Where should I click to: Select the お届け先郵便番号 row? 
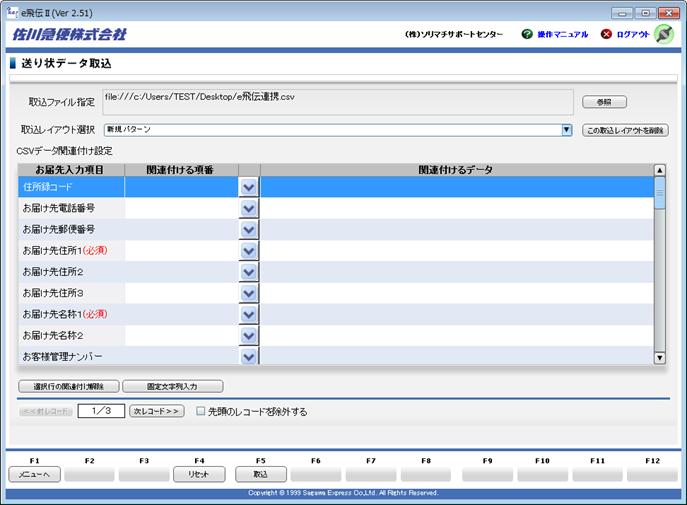(336, 229)
